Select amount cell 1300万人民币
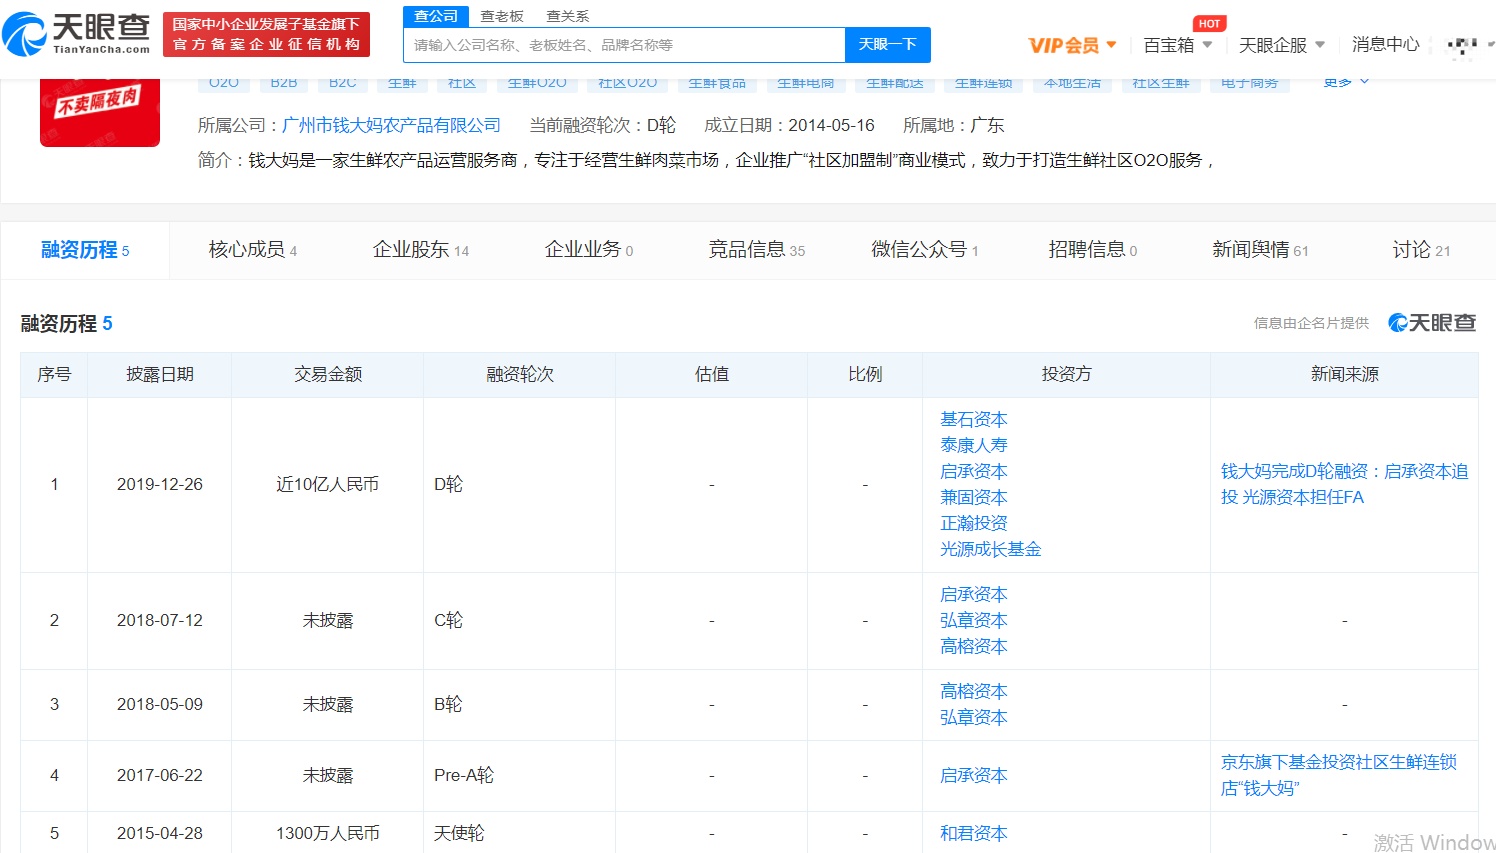The width and height of the screenshot is (1496, 853). coord(328,834)
